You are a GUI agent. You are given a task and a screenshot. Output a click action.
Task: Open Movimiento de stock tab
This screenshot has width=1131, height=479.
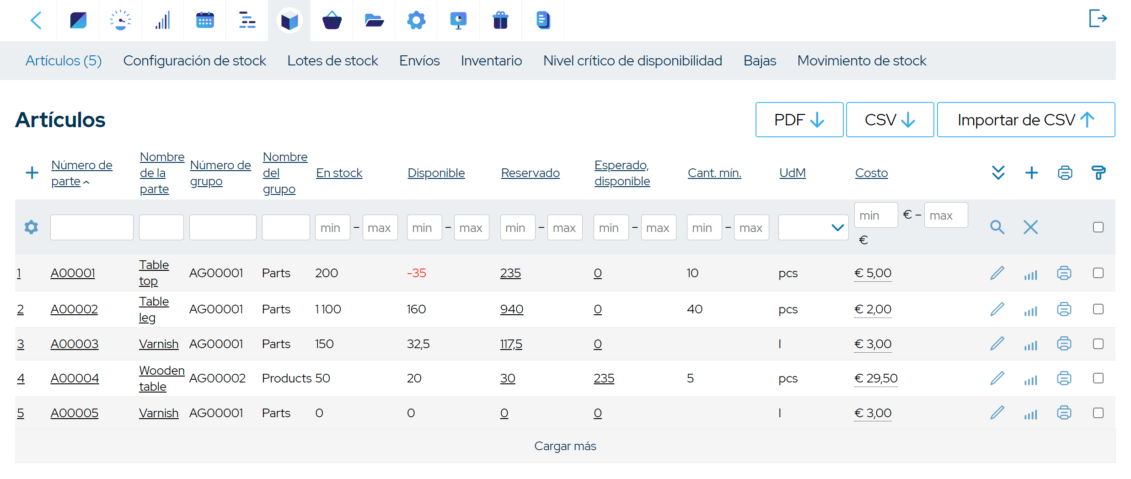[x=862, y=61]
